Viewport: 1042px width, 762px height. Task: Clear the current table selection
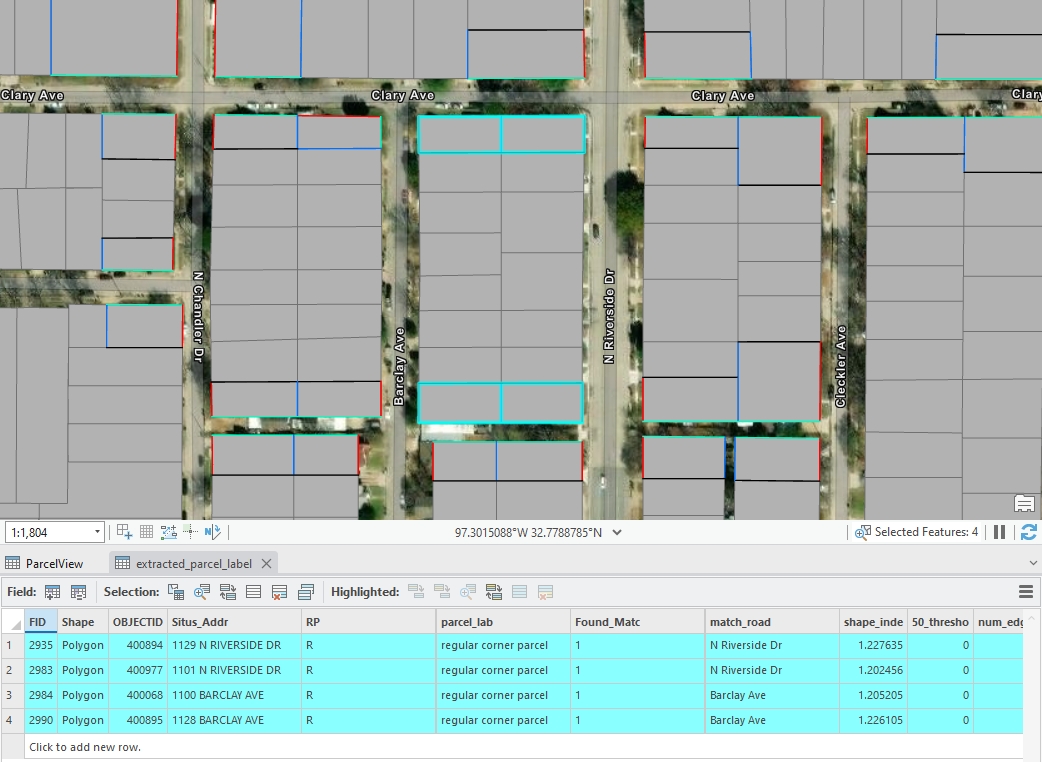[254, 592]
